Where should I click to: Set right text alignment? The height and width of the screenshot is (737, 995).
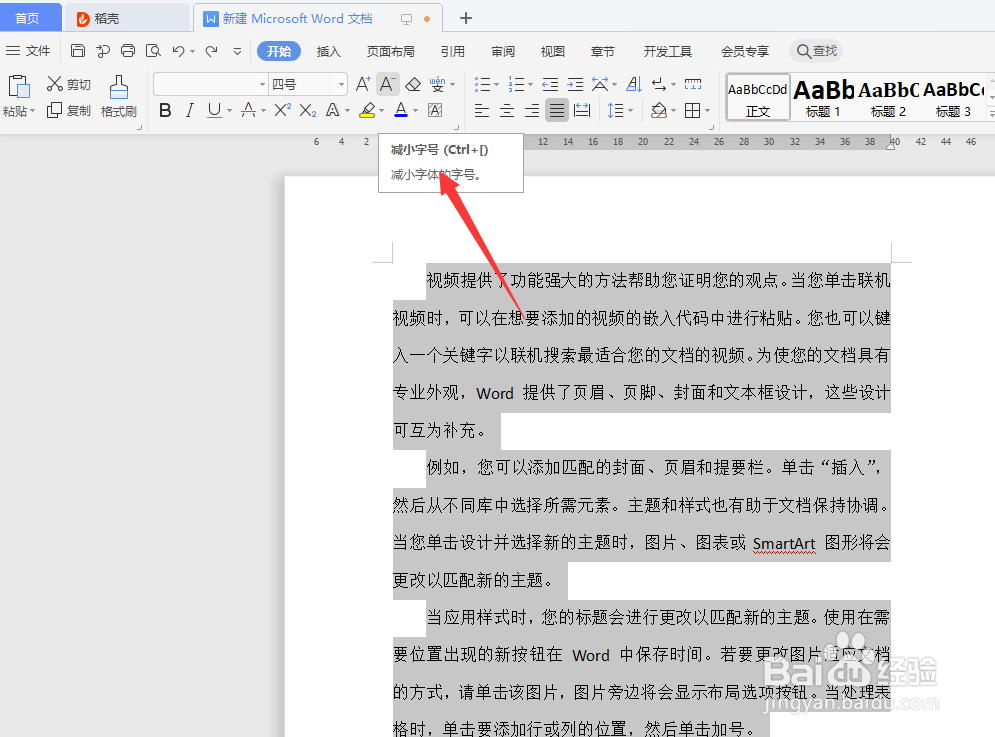(532, 110)
